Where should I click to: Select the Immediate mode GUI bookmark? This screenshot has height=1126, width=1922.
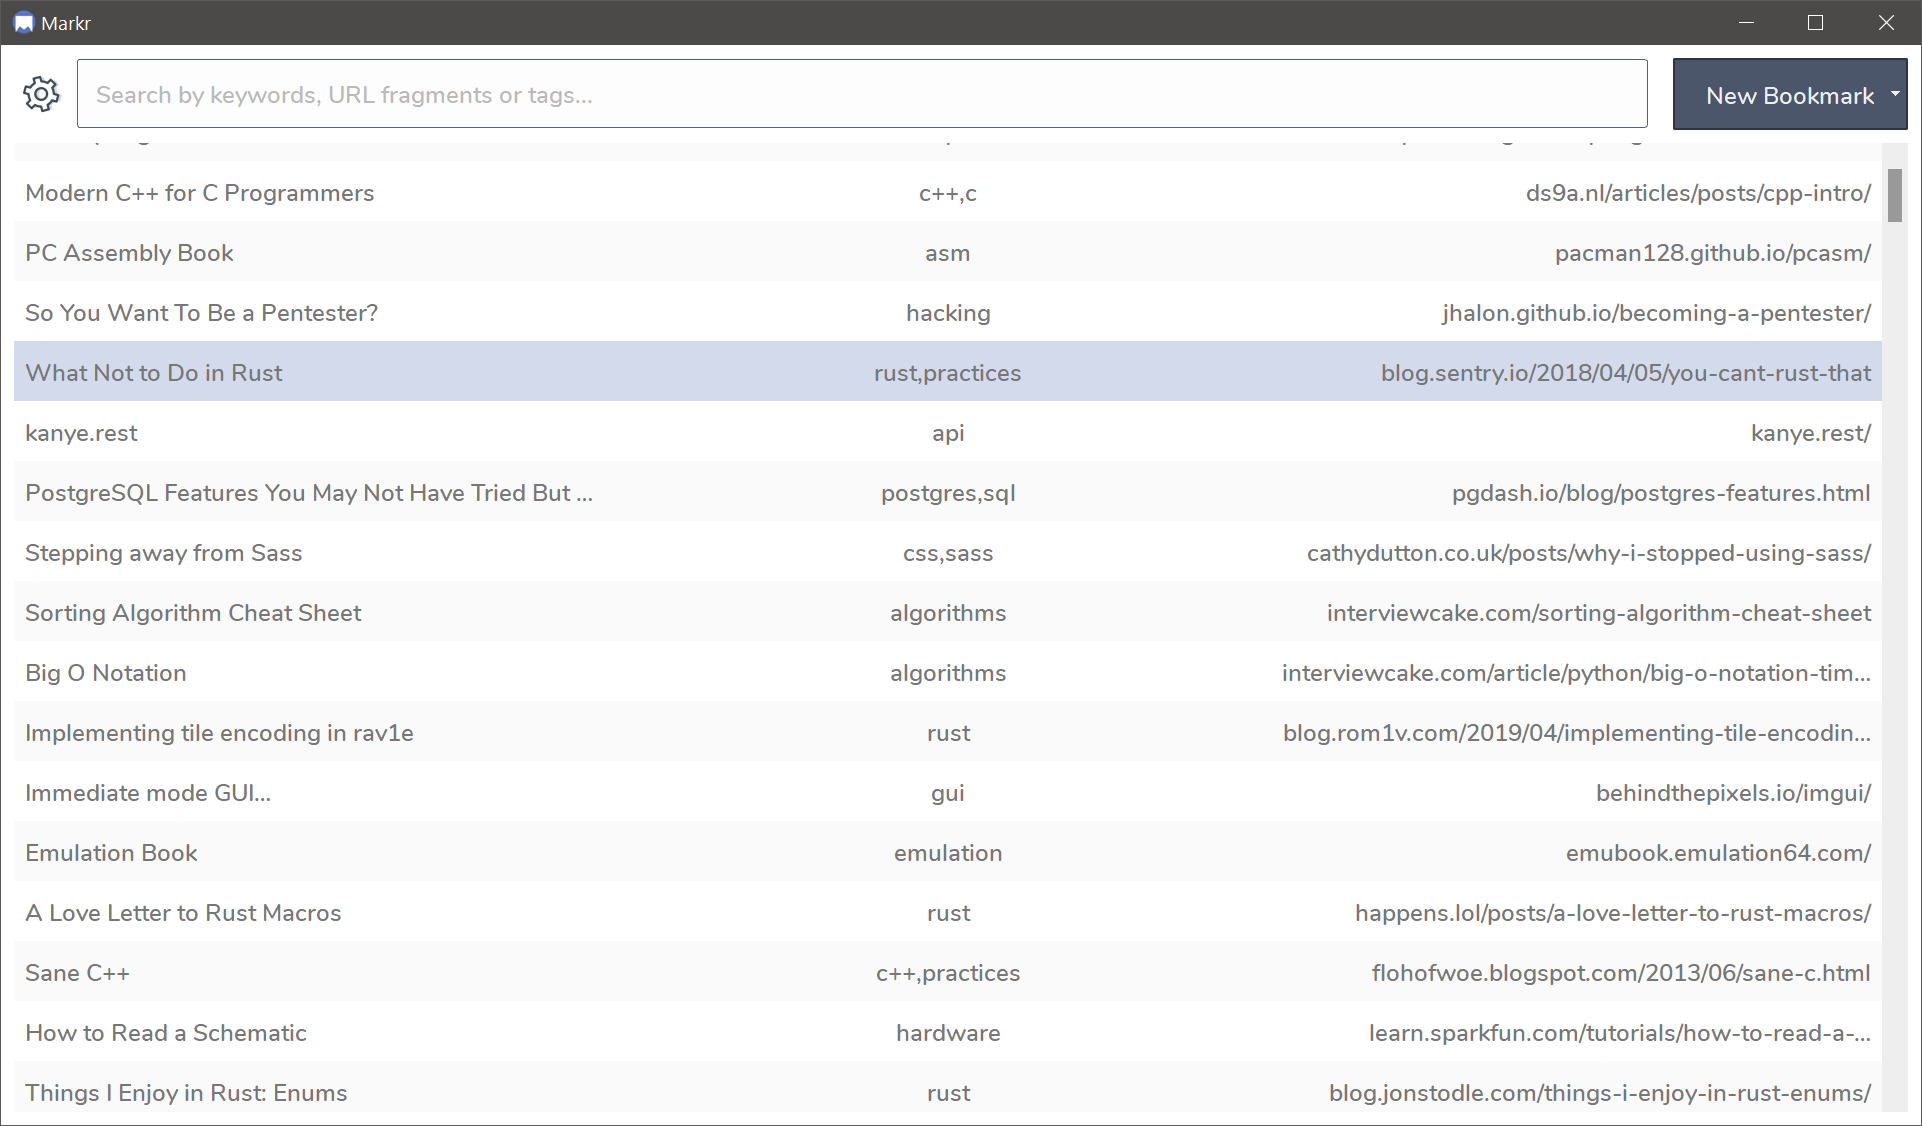pos(147,793)
